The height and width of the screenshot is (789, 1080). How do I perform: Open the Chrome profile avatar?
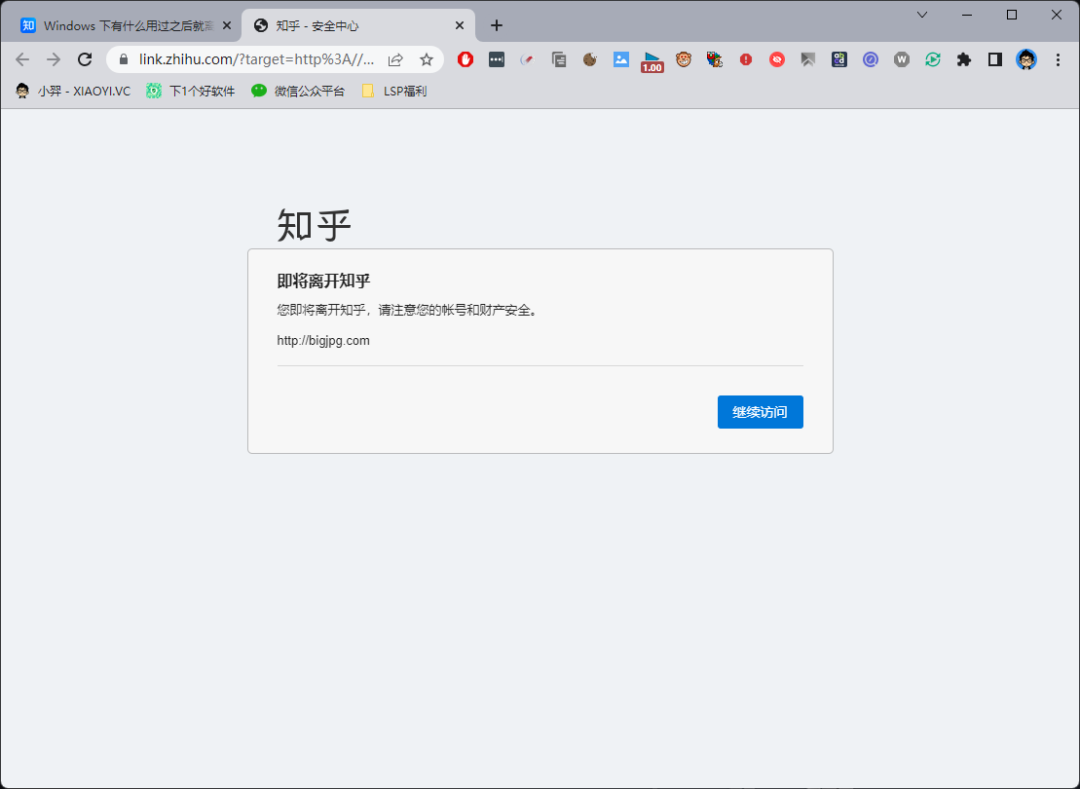click(x=1026, y=60)
